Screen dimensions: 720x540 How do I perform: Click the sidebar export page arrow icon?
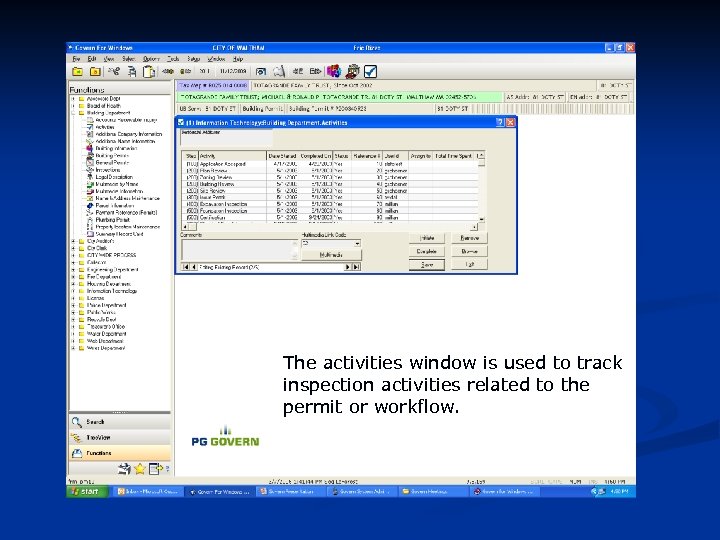(156, 469)
